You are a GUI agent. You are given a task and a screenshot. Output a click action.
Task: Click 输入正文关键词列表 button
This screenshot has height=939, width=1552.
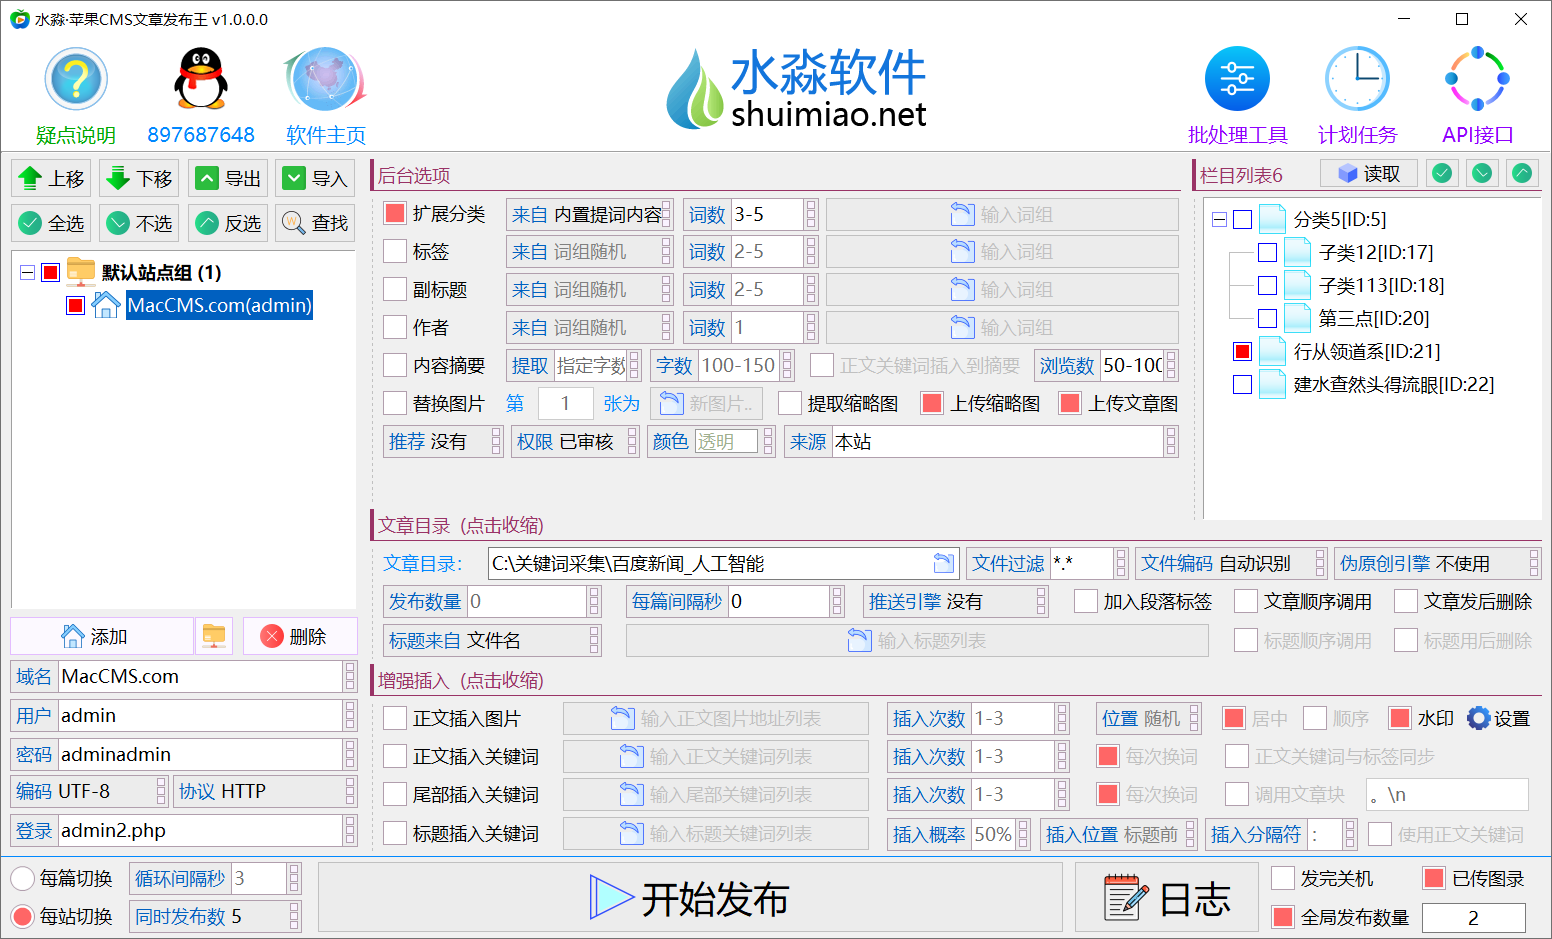(x=716, y=756)
